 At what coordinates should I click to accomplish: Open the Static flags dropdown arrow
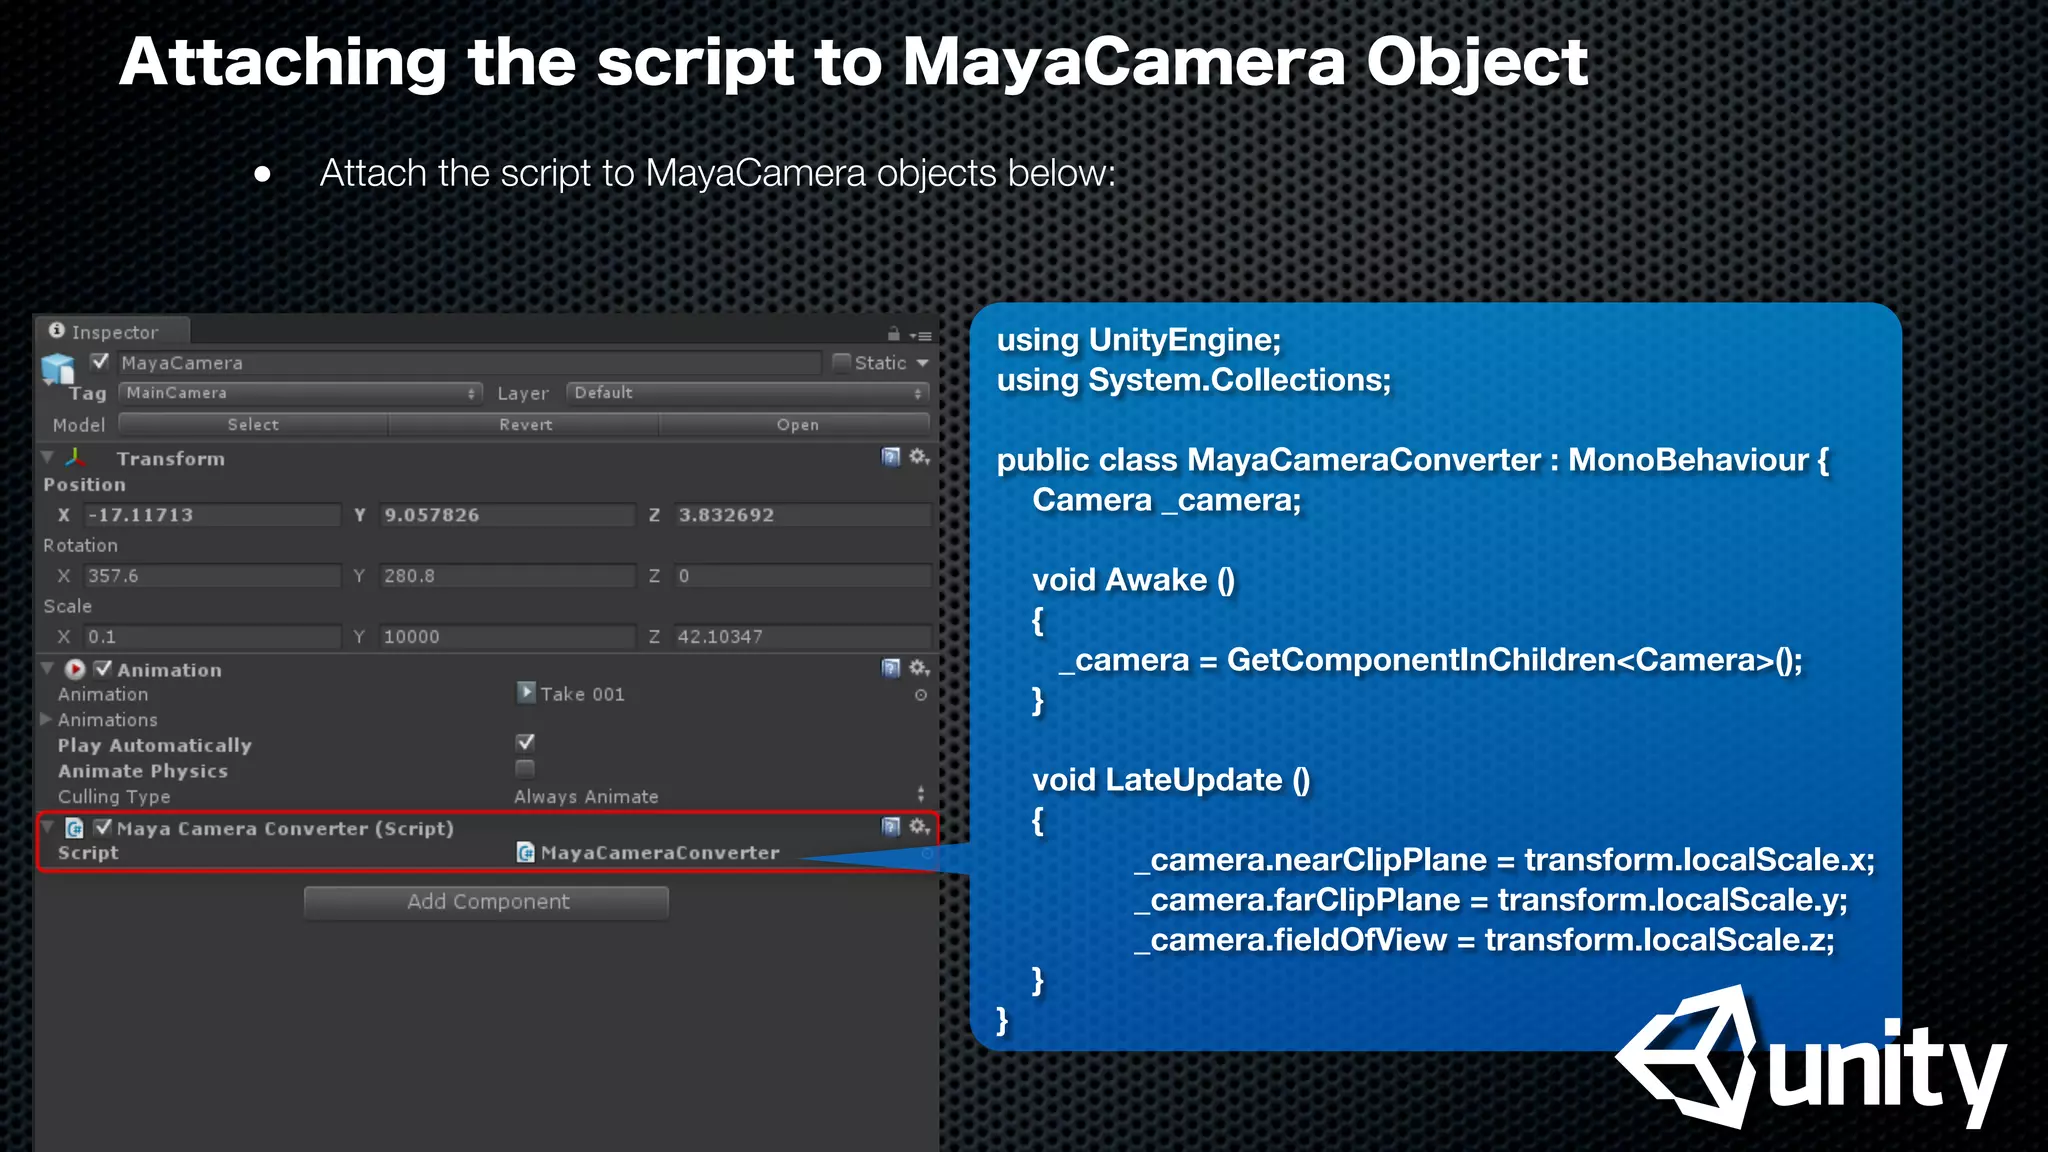pos(922,363)
